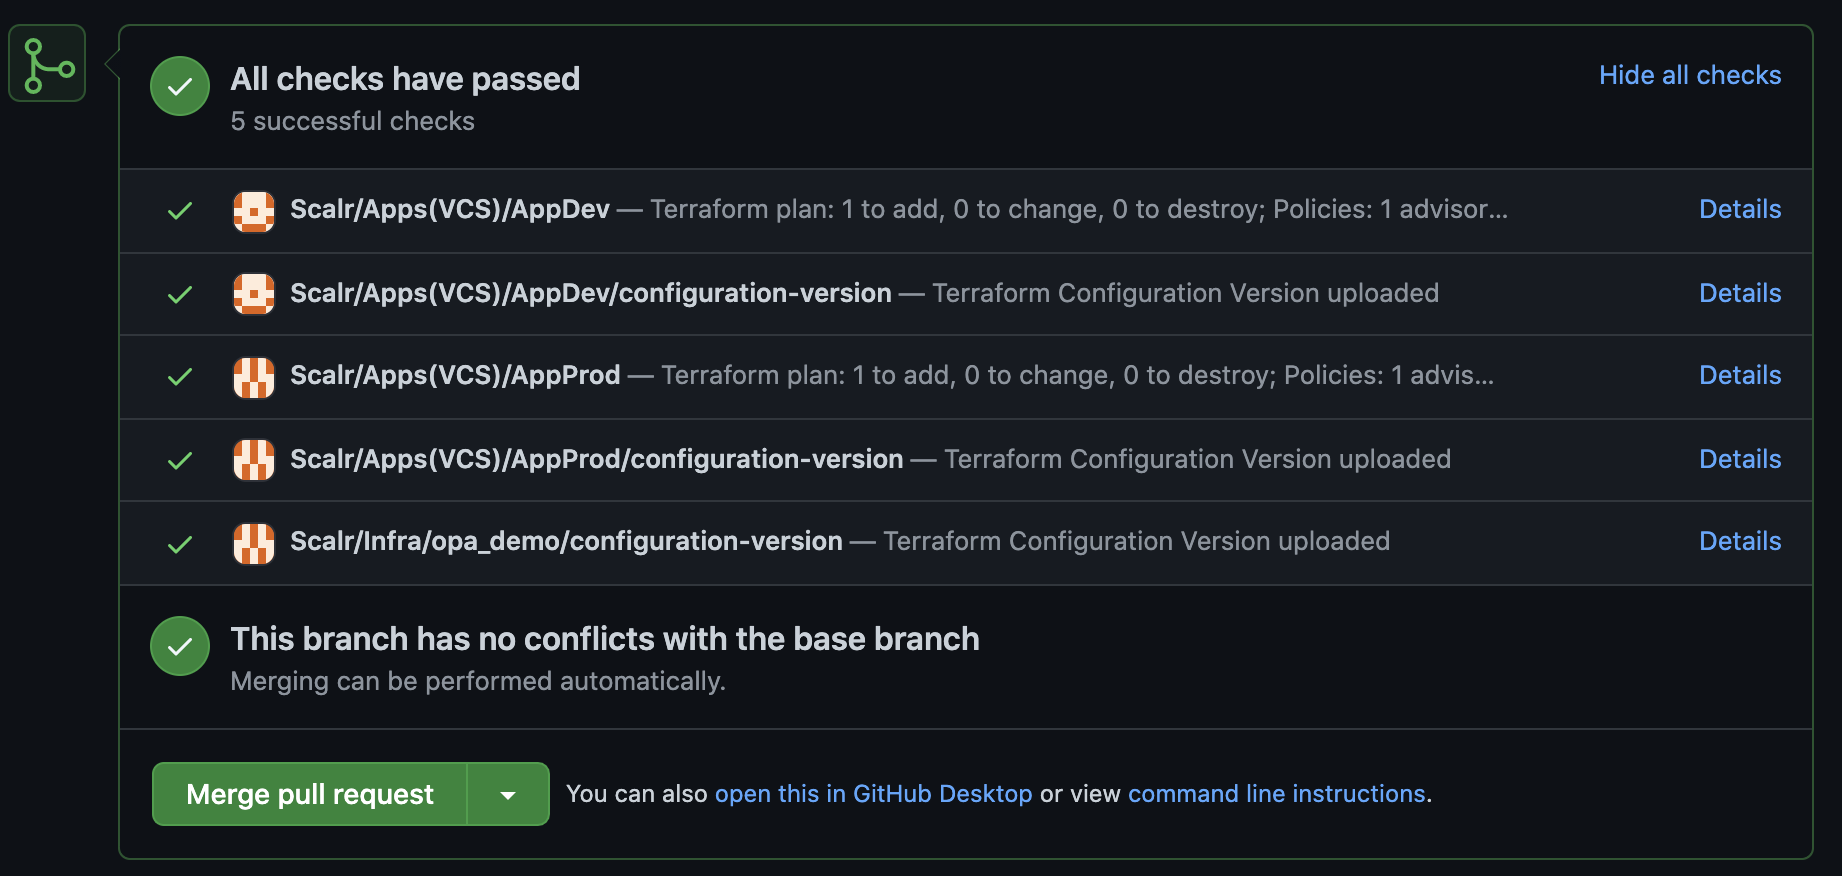Hide all checks

pos(1690,75)
